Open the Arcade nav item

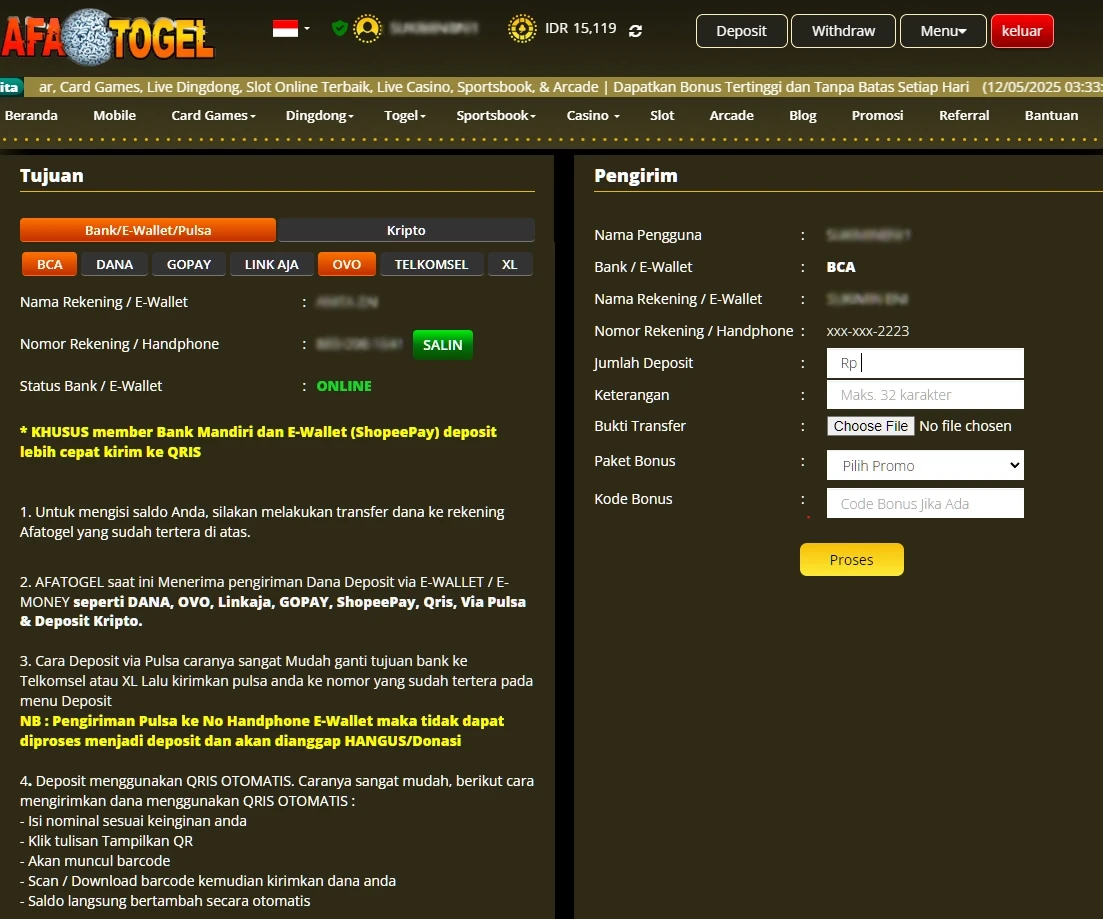(x=732, y=115)
